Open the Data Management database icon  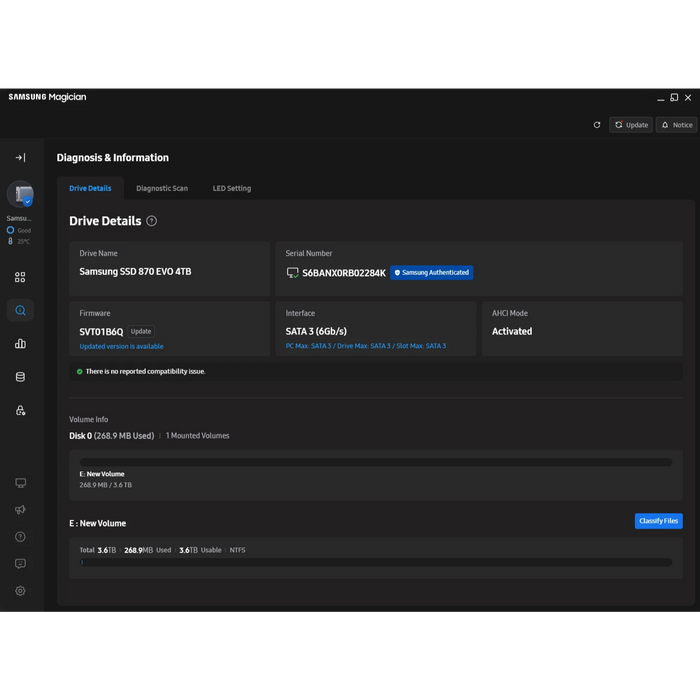[x=20, y=377]
